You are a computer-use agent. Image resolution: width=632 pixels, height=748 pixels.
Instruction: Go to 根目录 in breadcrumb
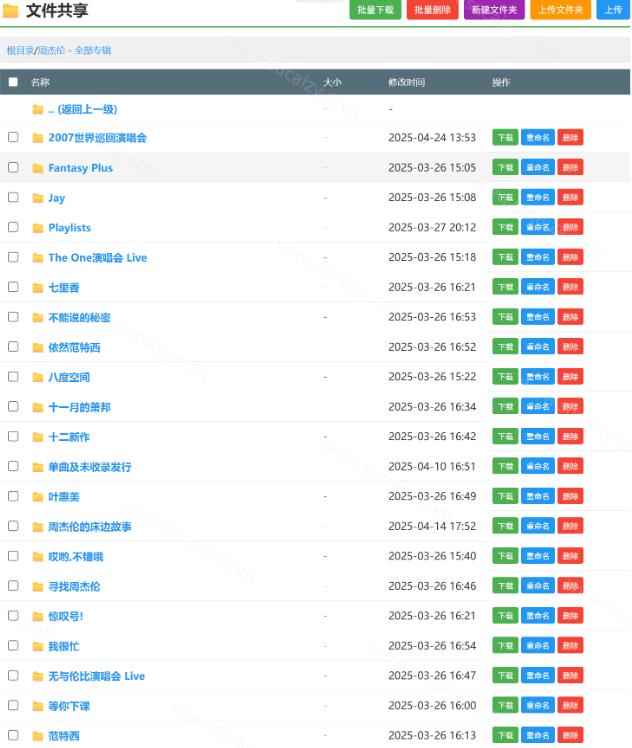[x=20, y=51]
